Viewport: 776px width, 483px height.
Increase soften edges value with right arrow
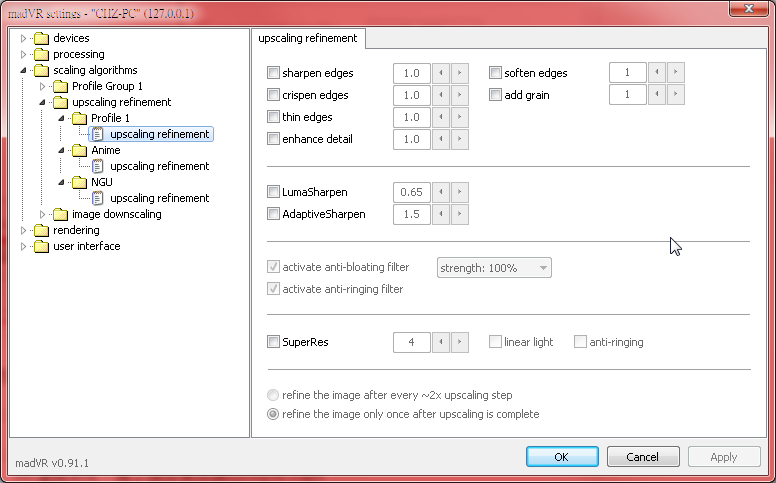pos(676,72)
